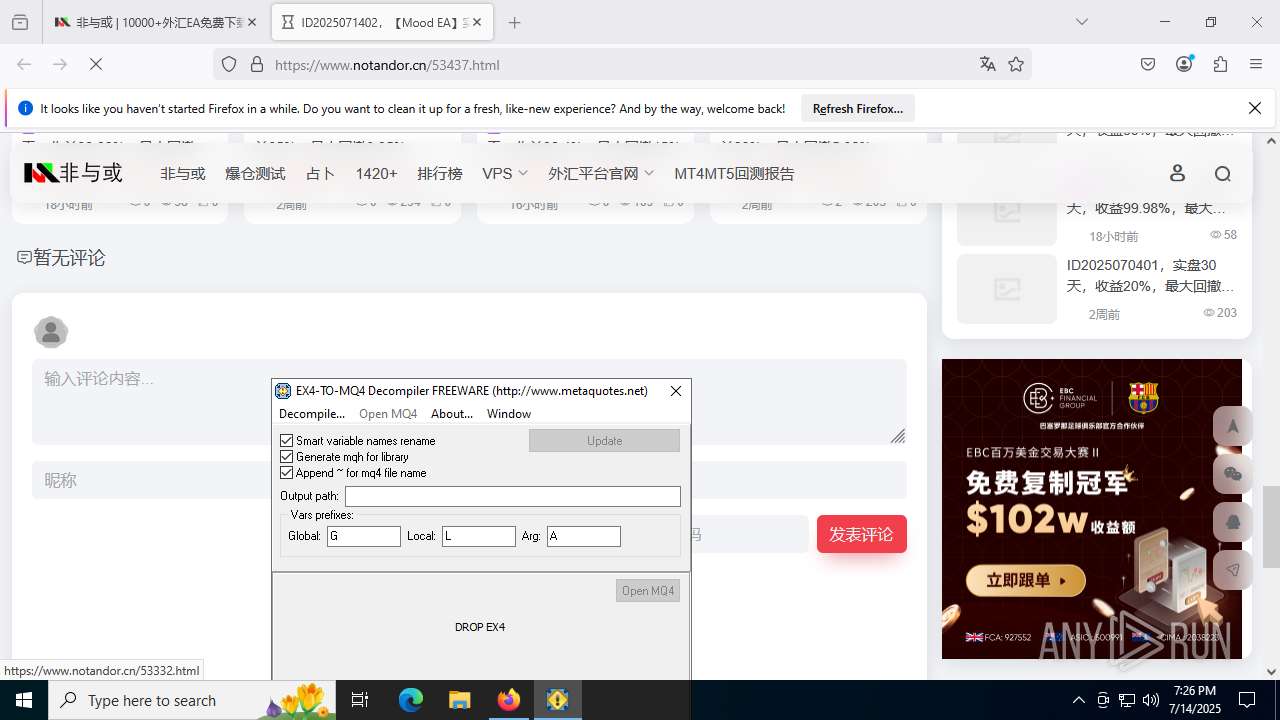
Task: Click the page vertical scrollbar thumb
Action: (x=1271, y=526)
